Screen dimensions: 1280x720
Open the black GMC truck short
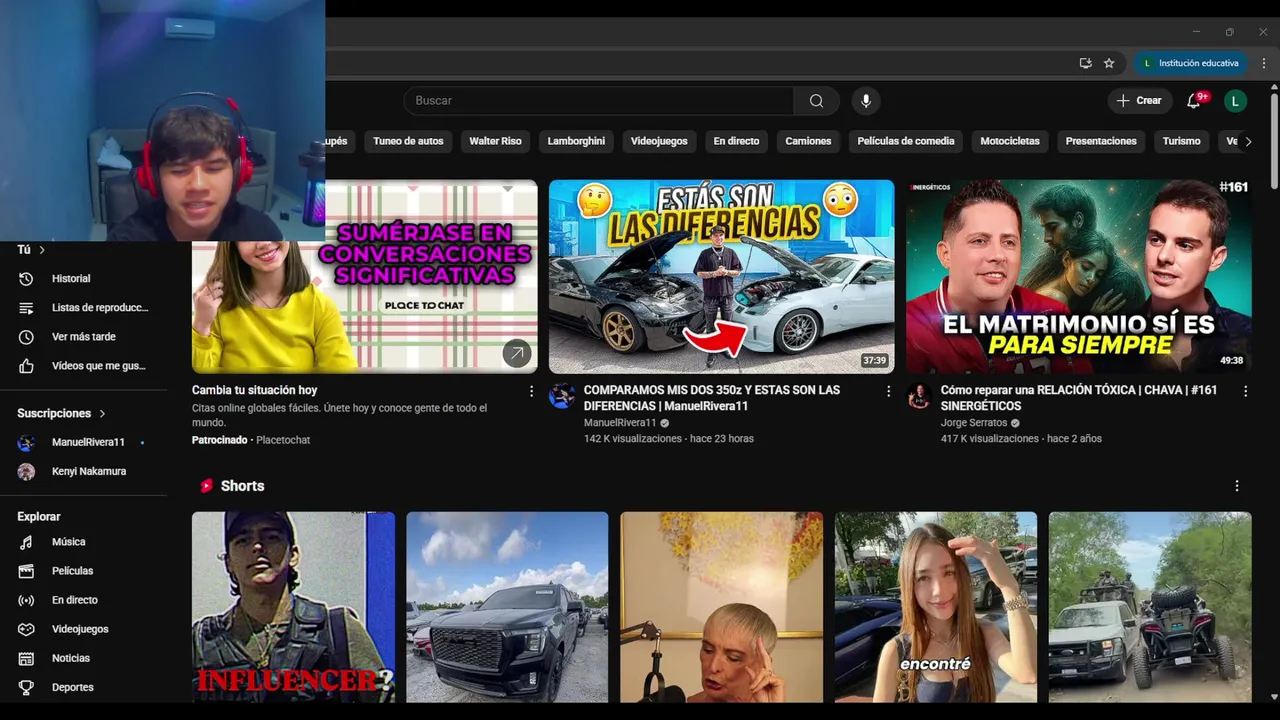click(507, 607)
